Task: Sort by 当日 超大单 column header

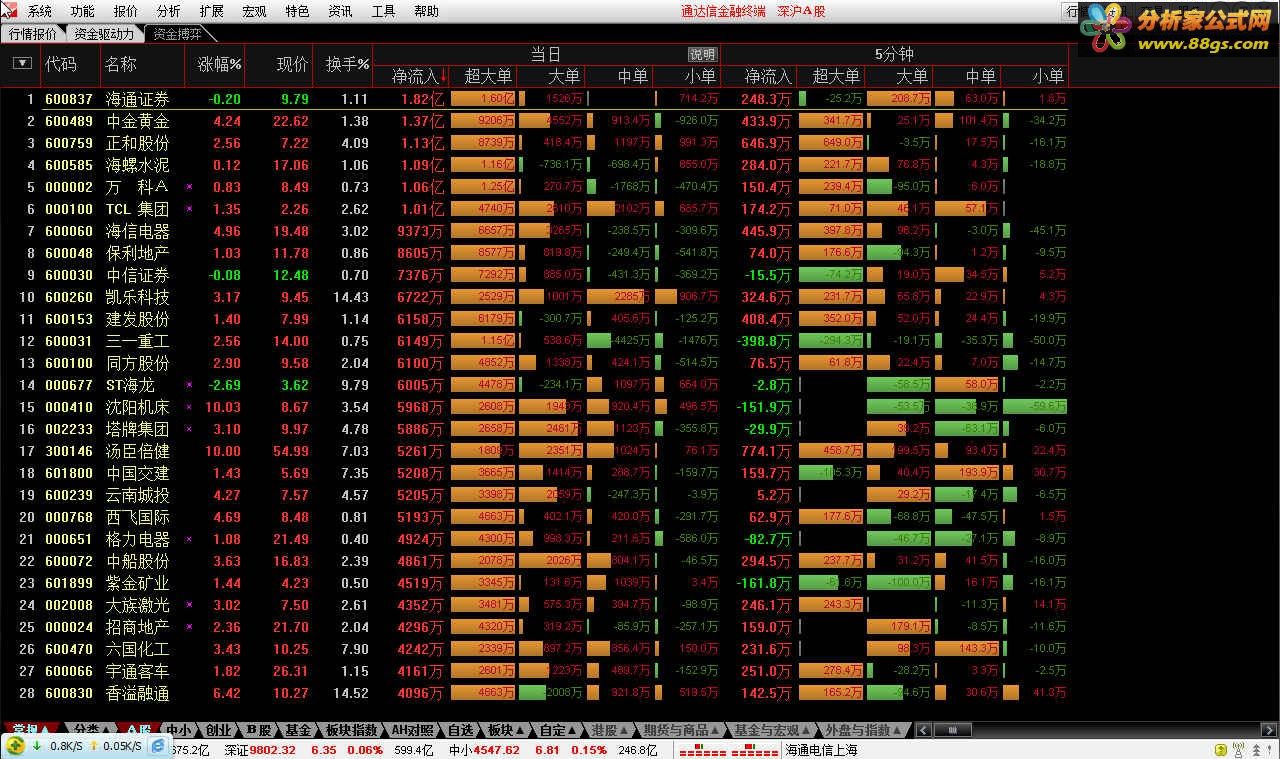Action: click(x=488, y=76)
